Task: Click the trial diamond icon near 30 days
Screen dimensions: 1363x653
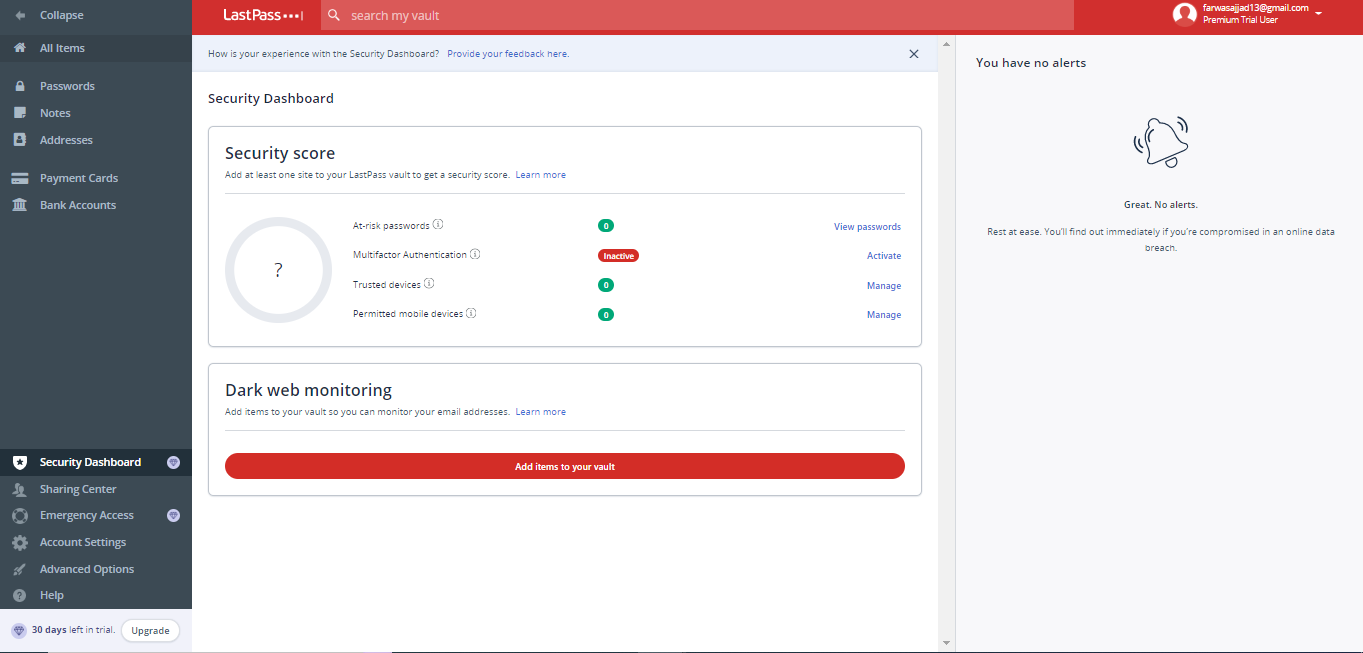Action: [x=18, y=631]
